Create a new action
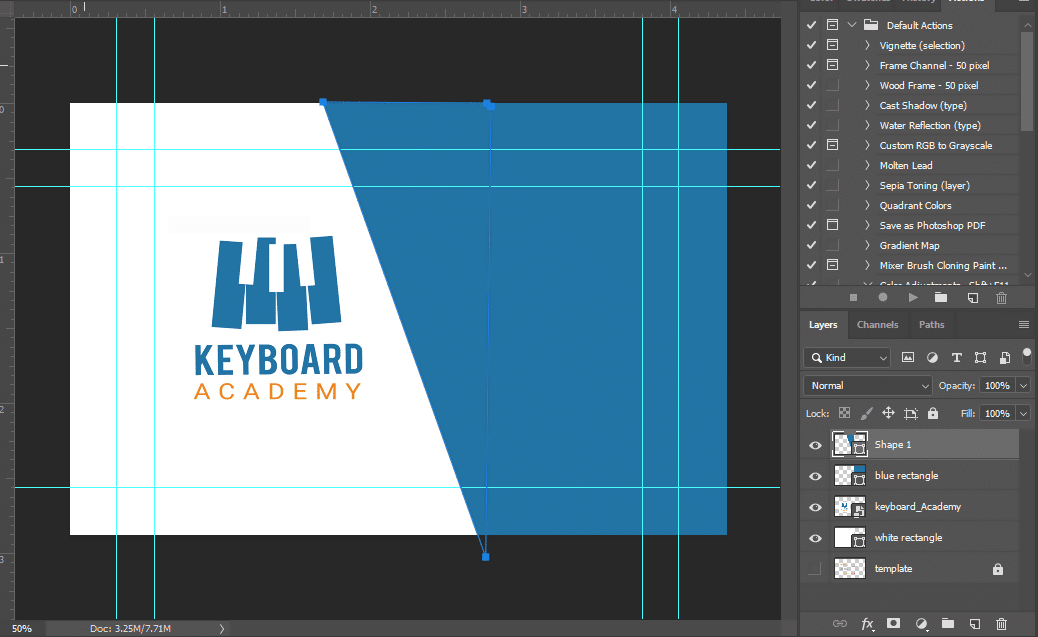Viewport: 1038px width, 637px height. pyautogui.click(x=972, y=298)
